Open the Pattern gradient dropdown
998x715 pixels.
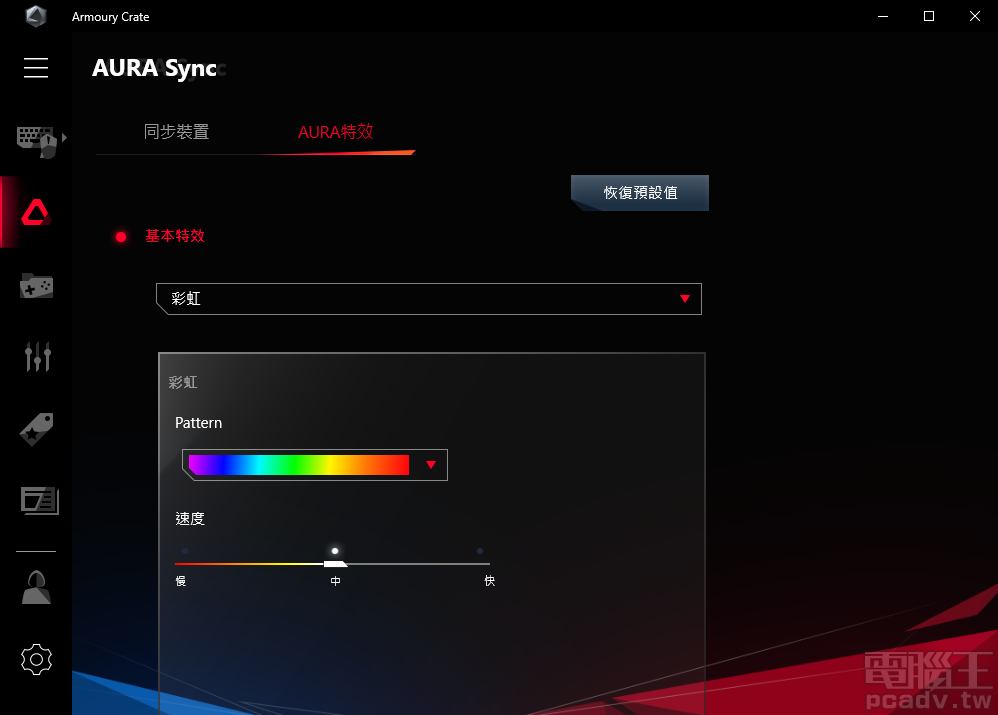431,464
